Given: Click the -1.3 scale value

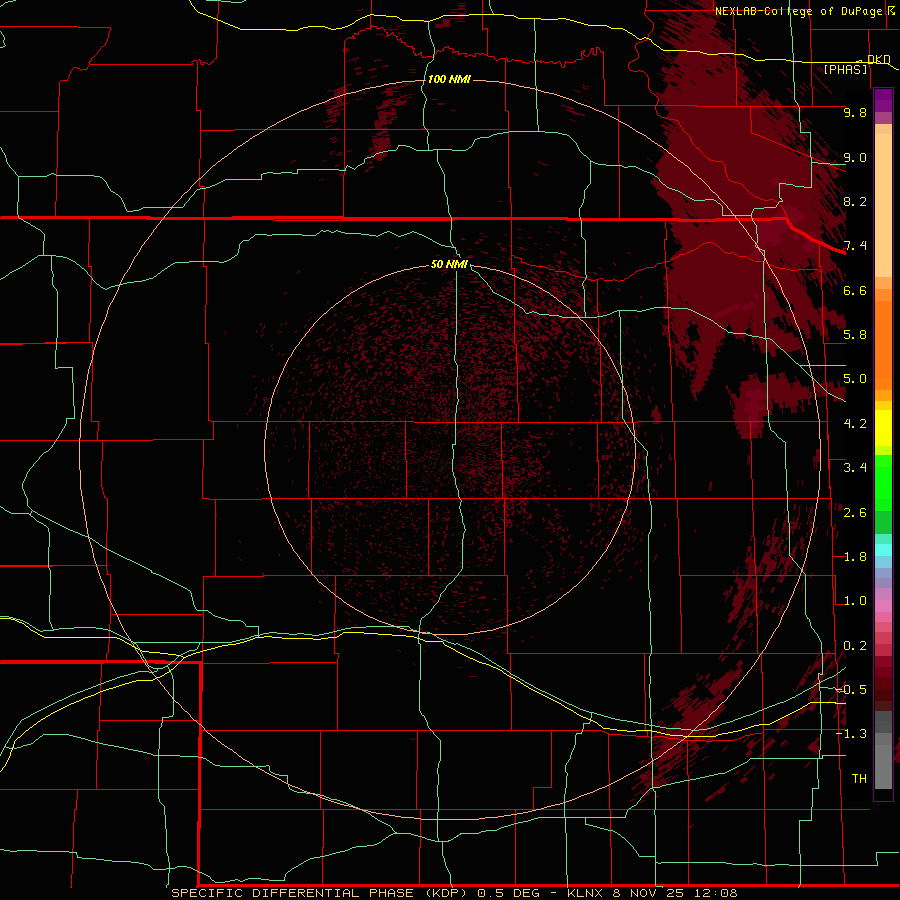Looking at the screenshot, I should coord(852,734).
